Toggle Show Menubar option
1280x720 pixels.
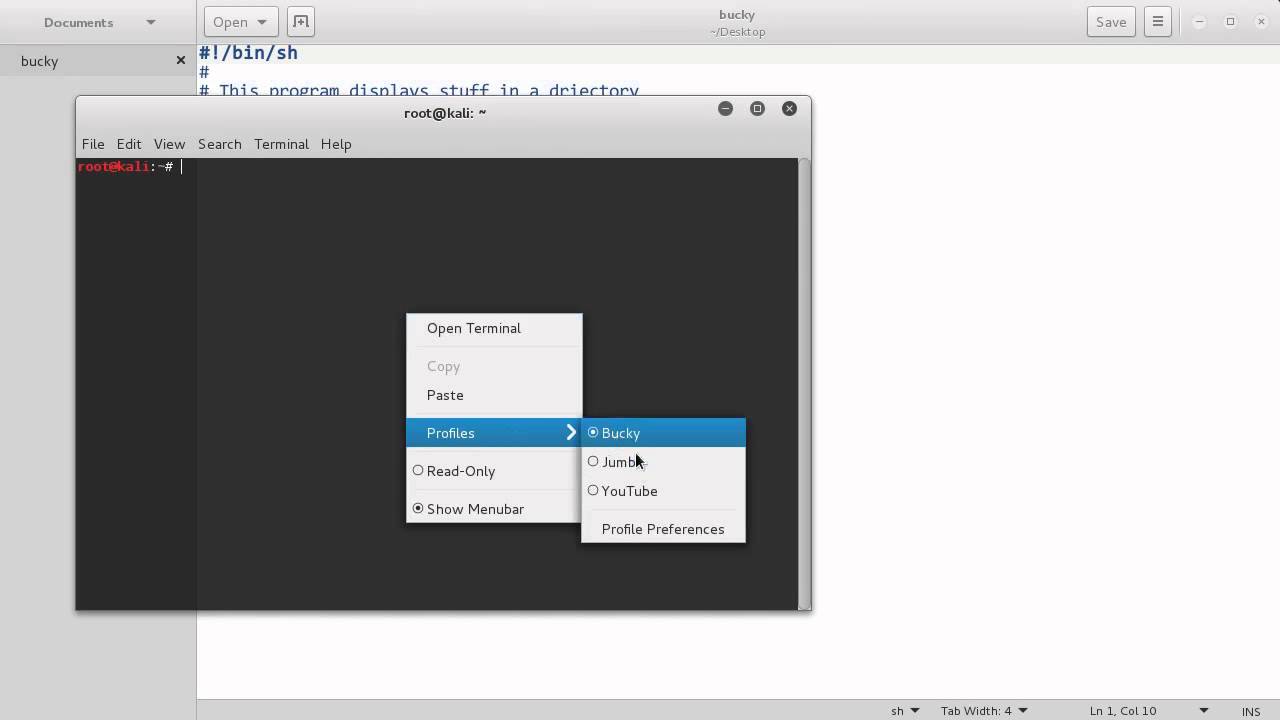(494, 509)
